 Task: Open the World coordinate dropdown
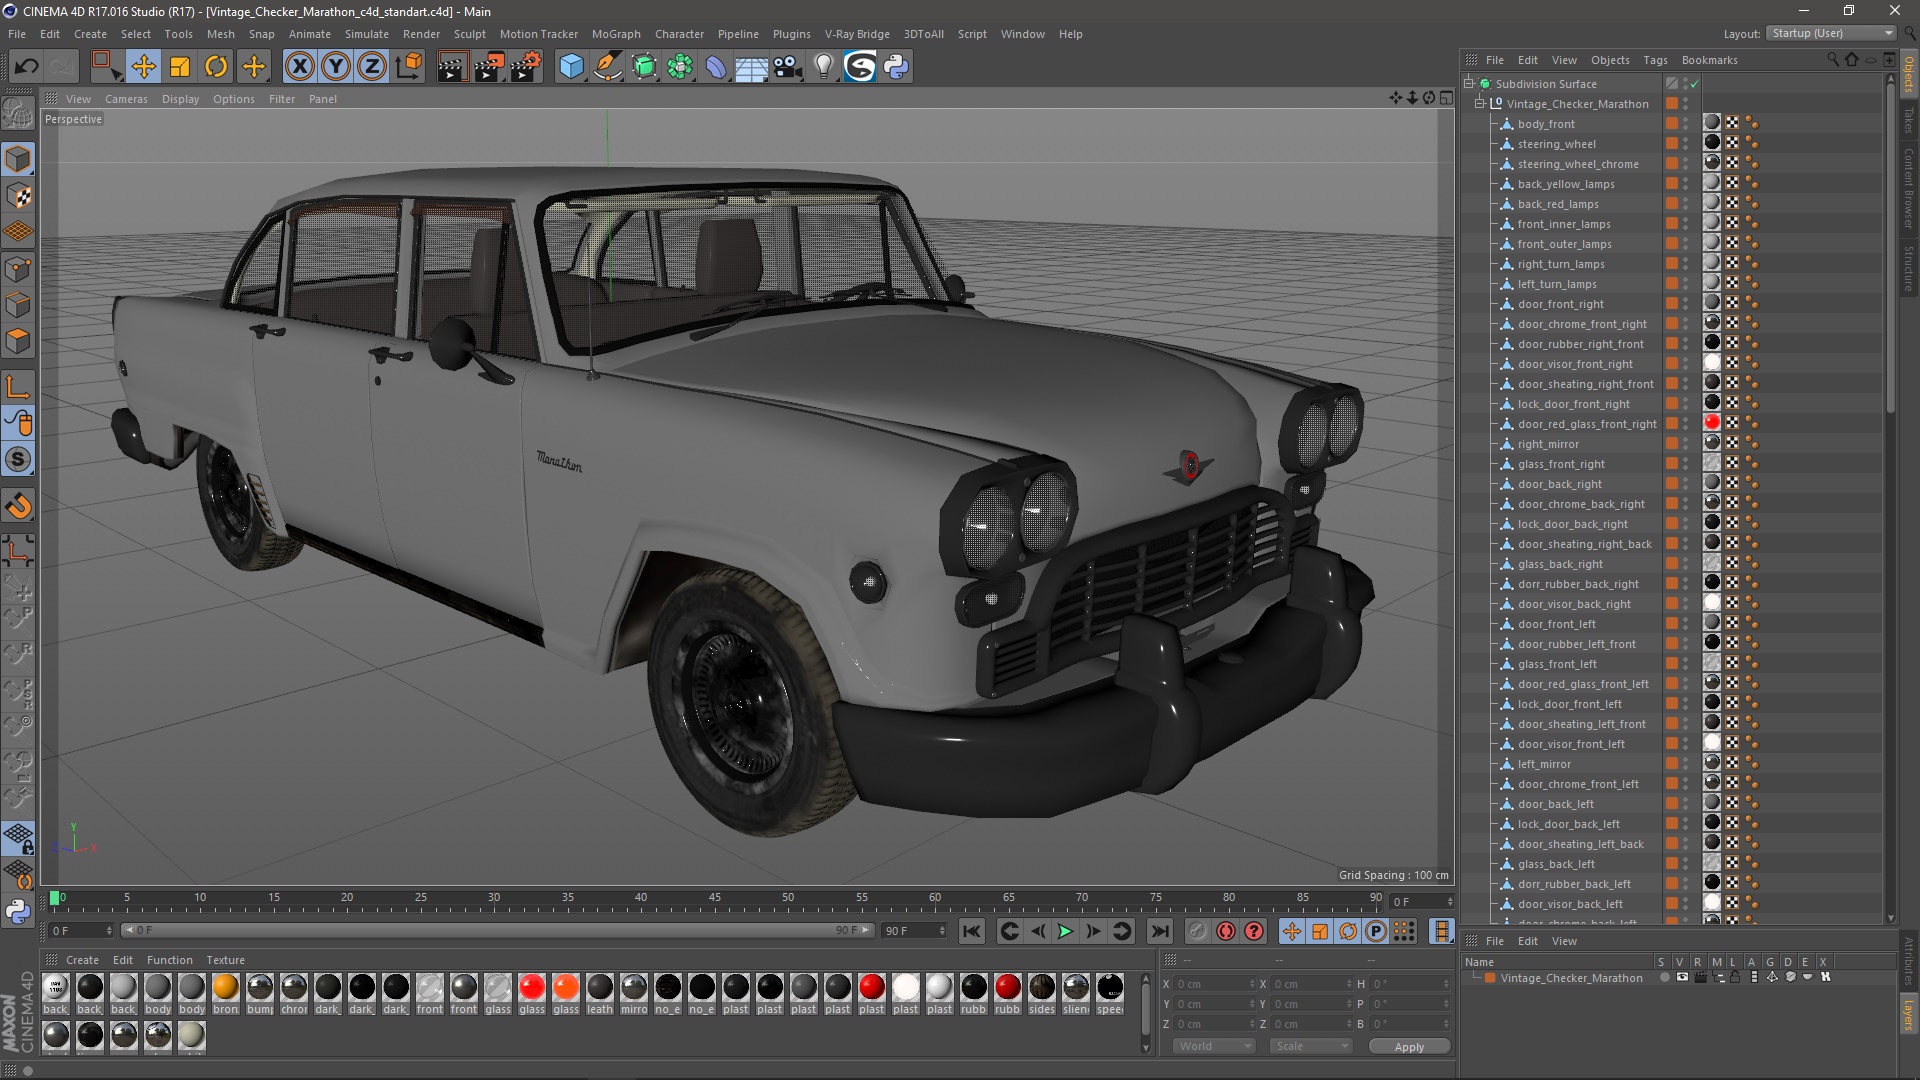tap(1213, 1046)
